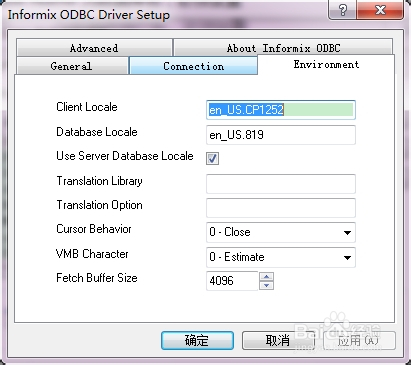Image resolution: width=411 pixels, height=365 pixels.
Task: Focus the Translation Option field
Action: pyautogui.click(x=281, y=208)
